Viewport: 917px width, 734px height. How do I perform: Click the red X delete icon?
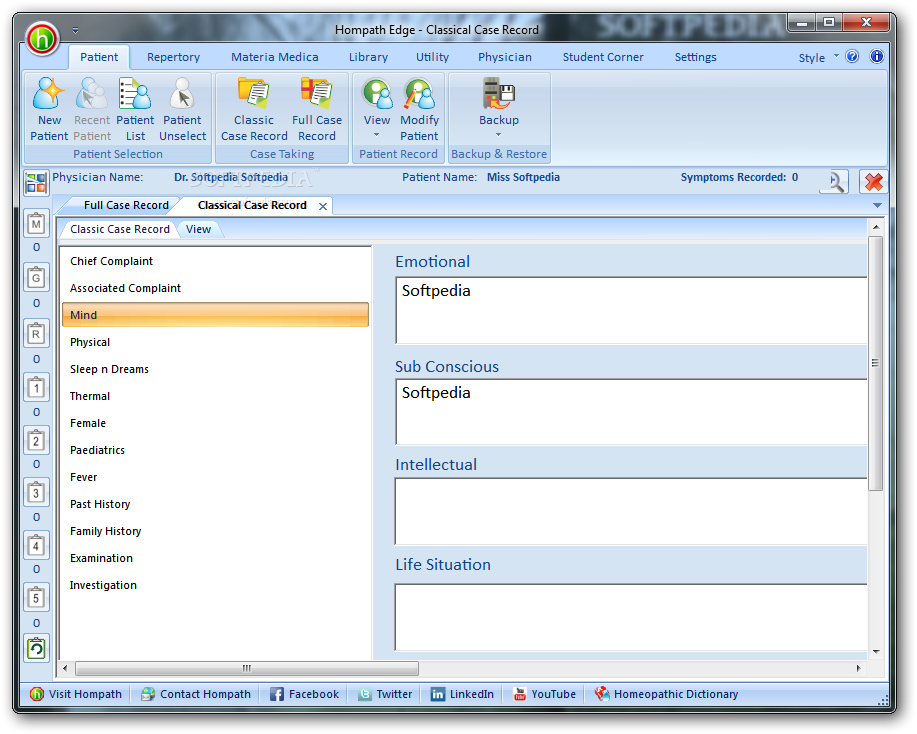coord(873,182)
